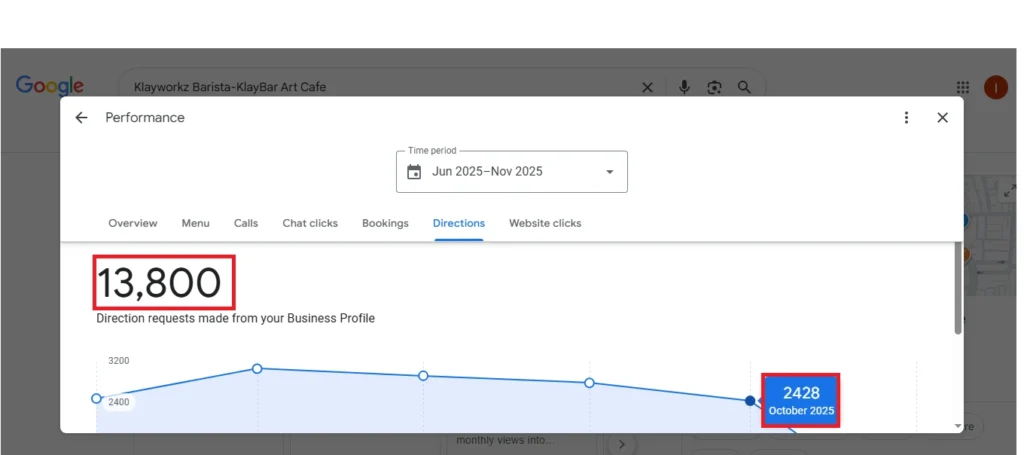Click the dialog's vertical scrollbar thumb
The width and height of the screenshot is (1024, 455).
point(958,288)
